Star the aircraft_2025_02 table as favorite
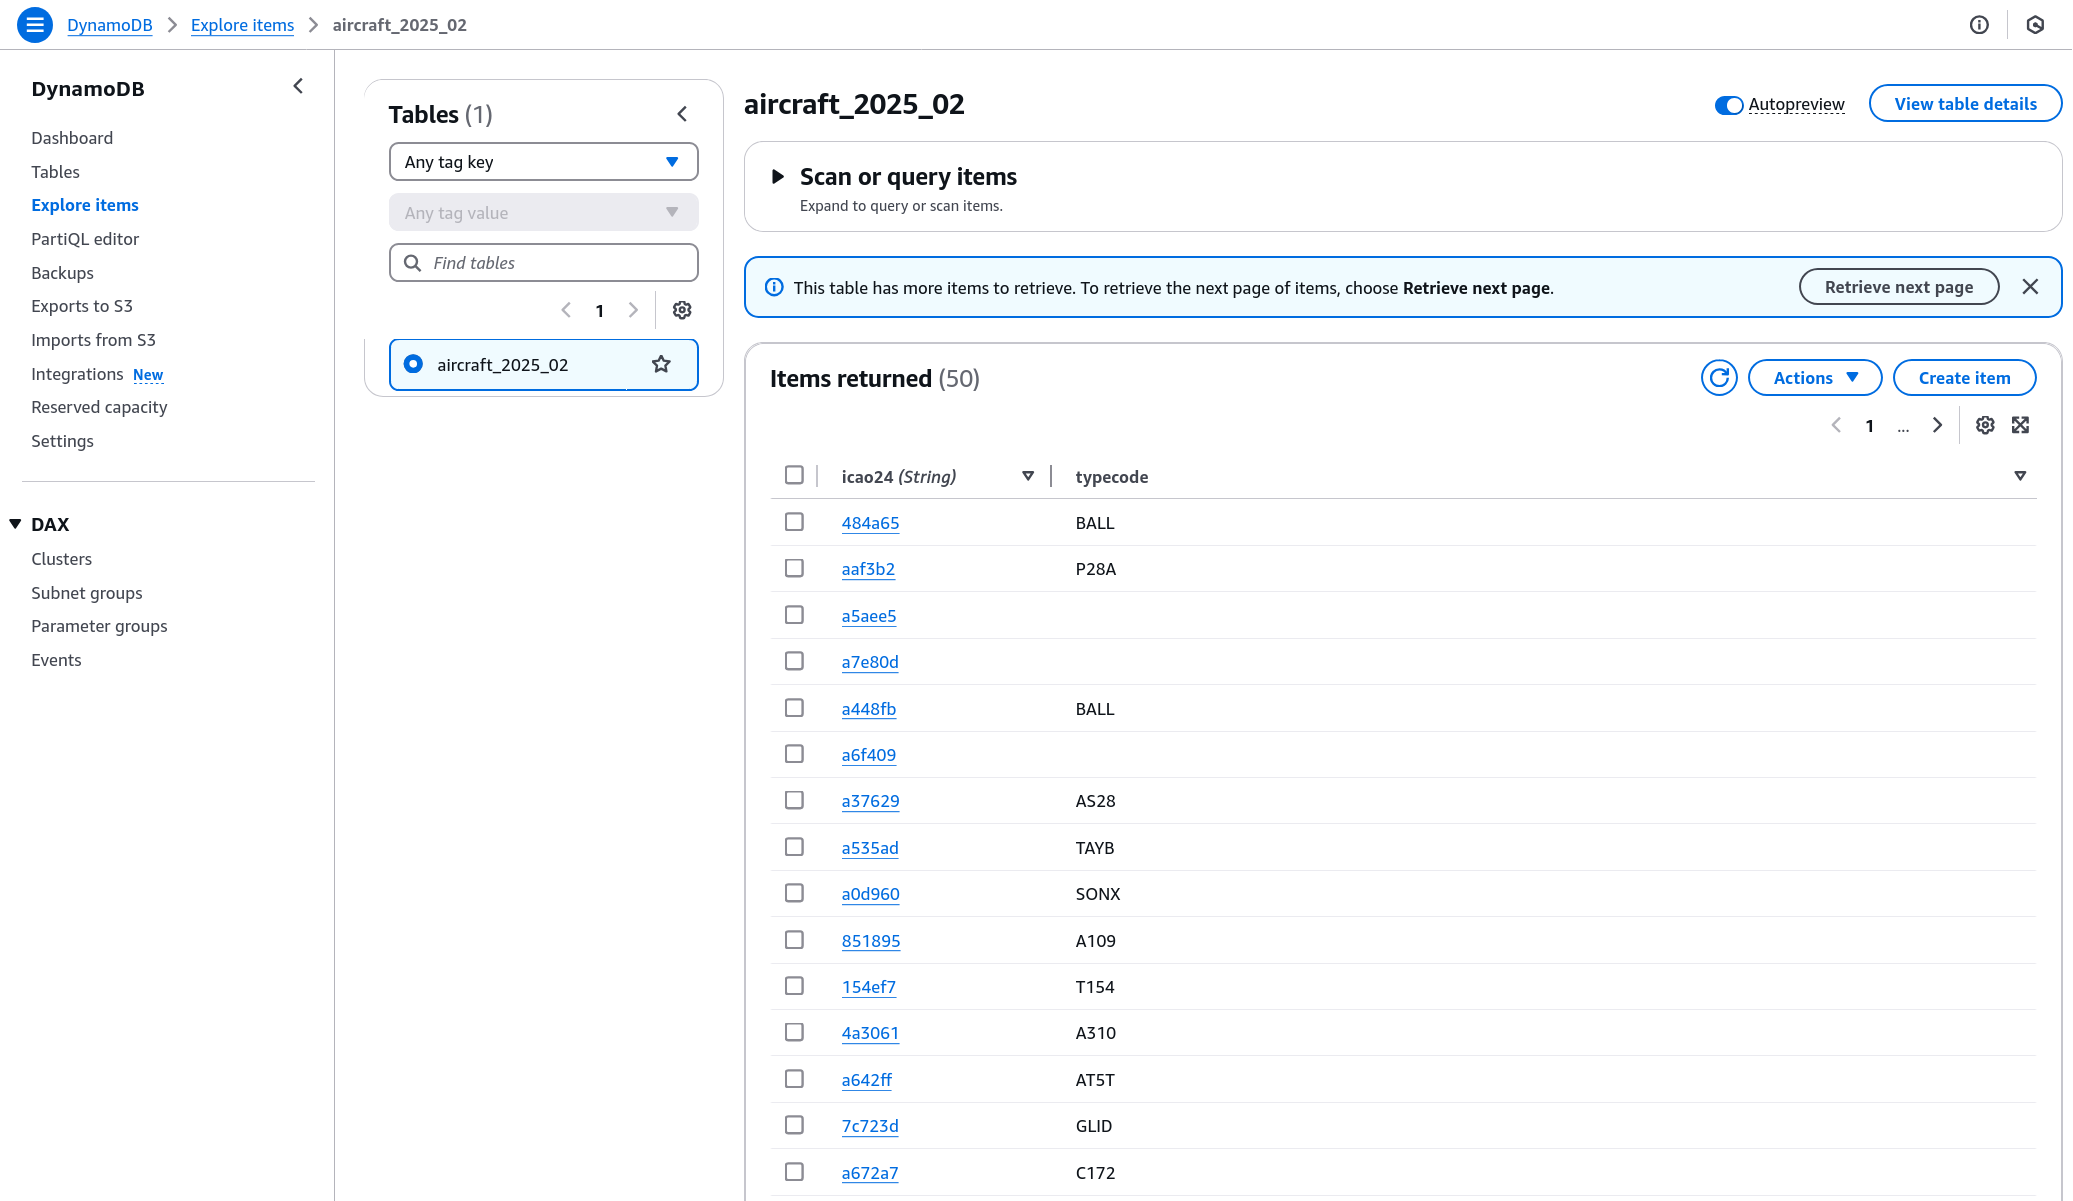The image size is (2073, 1201). pos(661,364)
